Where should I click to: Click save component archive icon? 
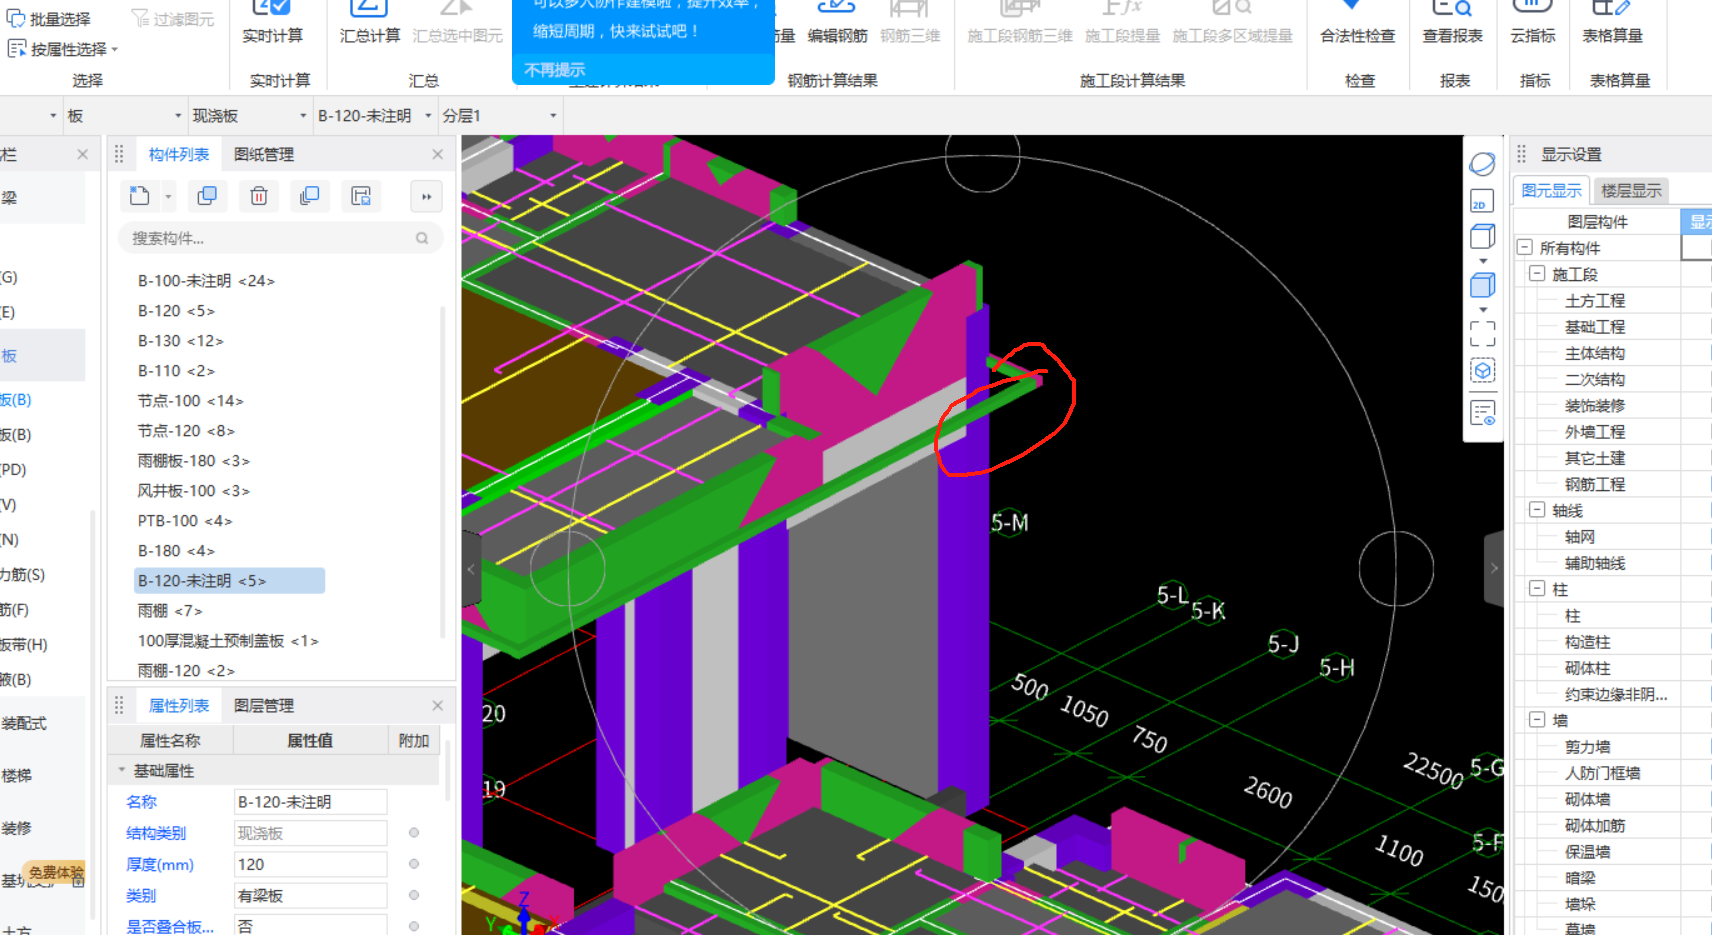pos(361,196)
